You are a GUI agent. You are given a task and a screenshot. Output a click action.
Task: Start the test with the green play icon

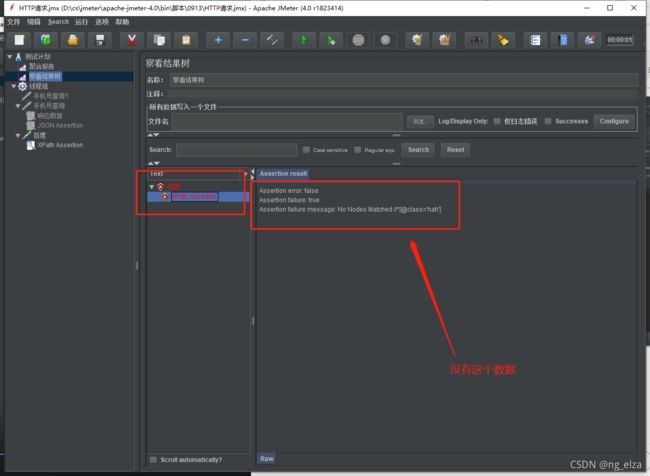point(304,40)
